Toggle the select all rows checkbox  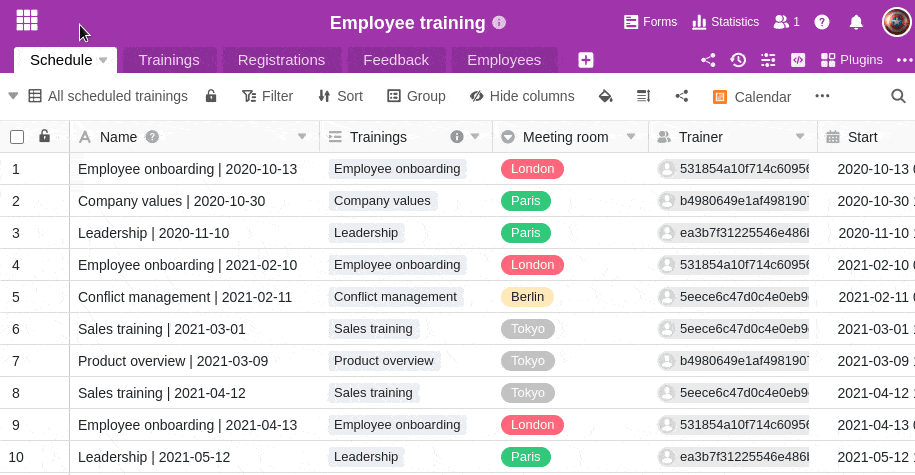[17, 137]
